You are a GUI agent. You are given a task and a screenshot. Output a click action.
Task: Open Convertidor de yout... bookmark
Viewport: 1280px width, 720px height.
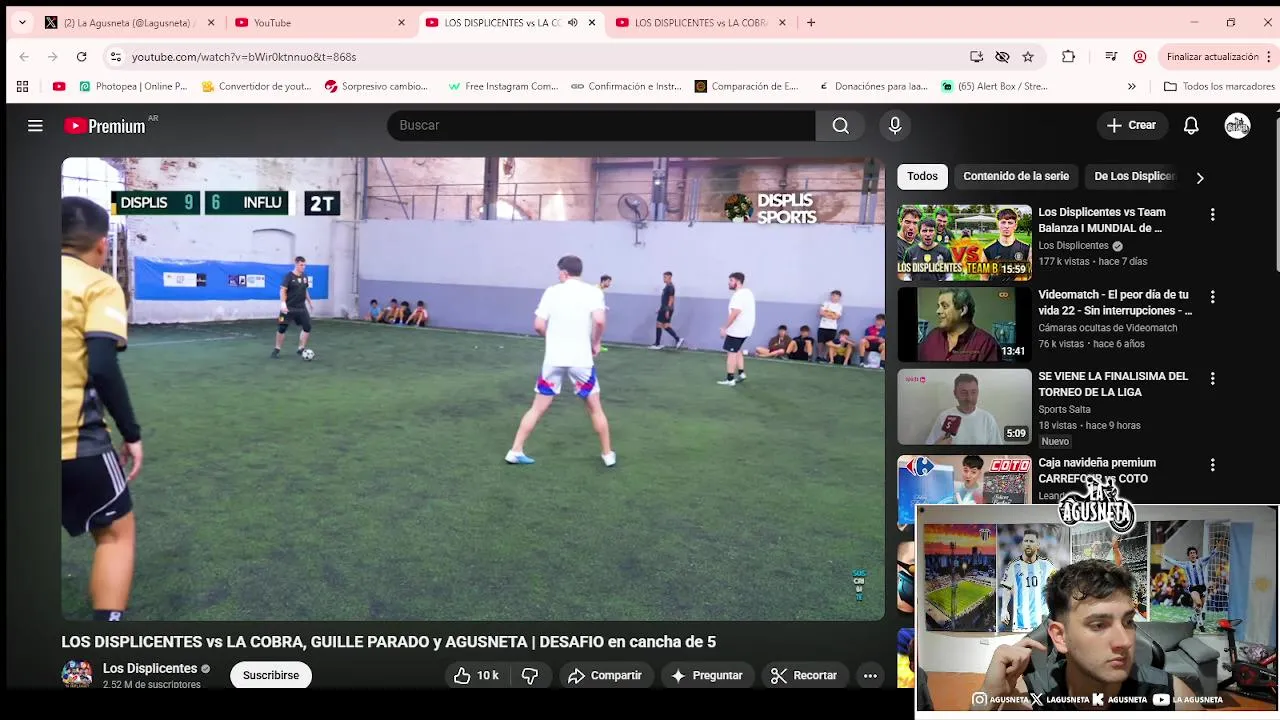tap(256, 86)
